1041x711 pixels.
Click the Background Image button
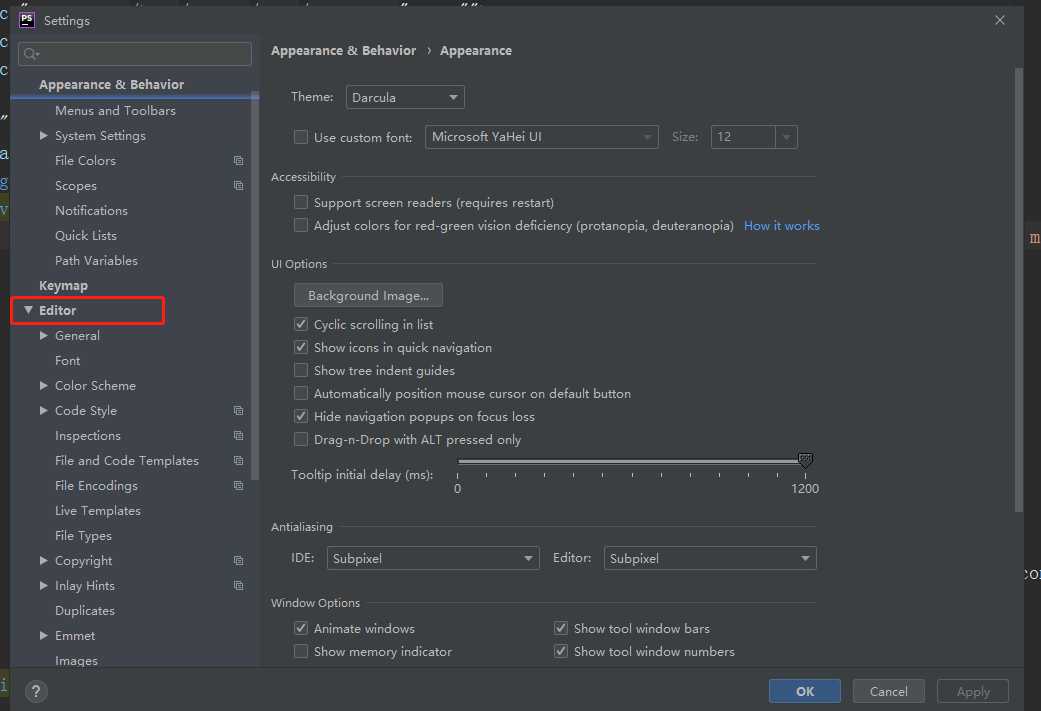click(368, 296)
